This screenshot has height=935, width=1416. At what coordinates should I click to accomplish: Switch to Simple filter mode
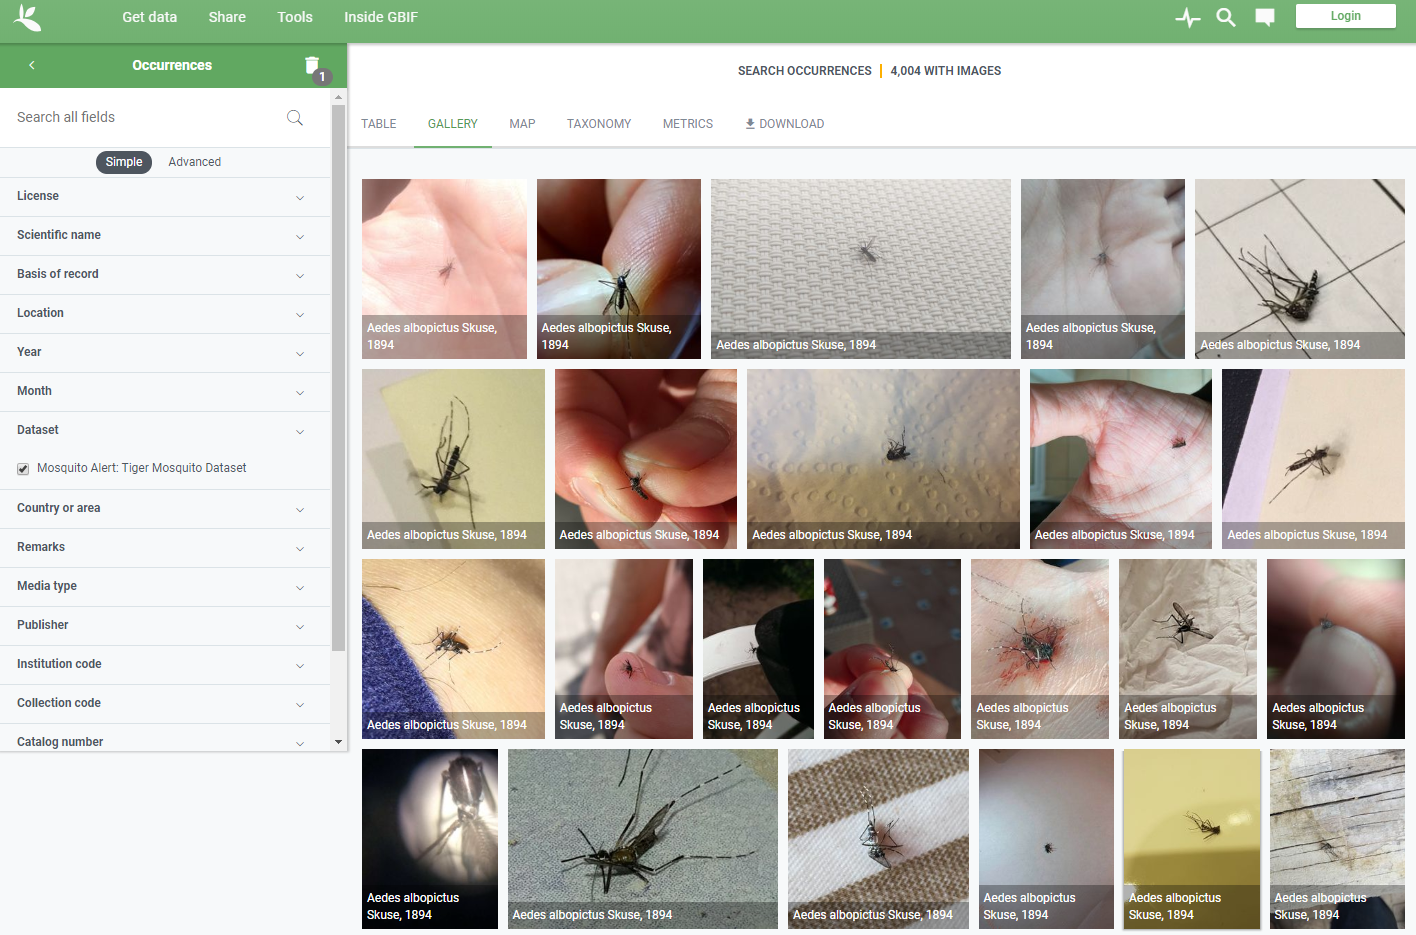point(124,162)
